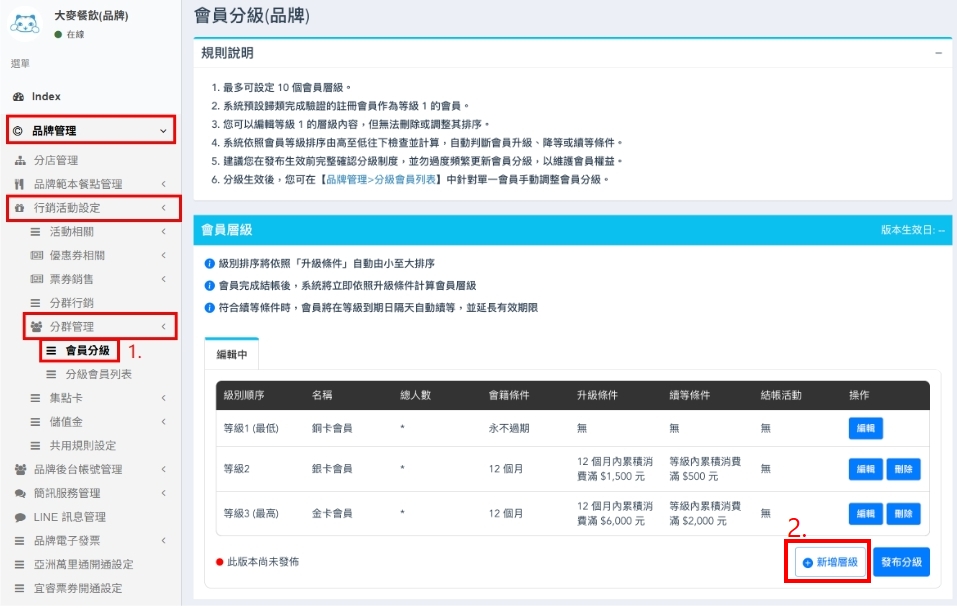The image size is (957, 608).
Task: Expand the 集點卡 submenu arrow
Action: (x=163, y=398)
